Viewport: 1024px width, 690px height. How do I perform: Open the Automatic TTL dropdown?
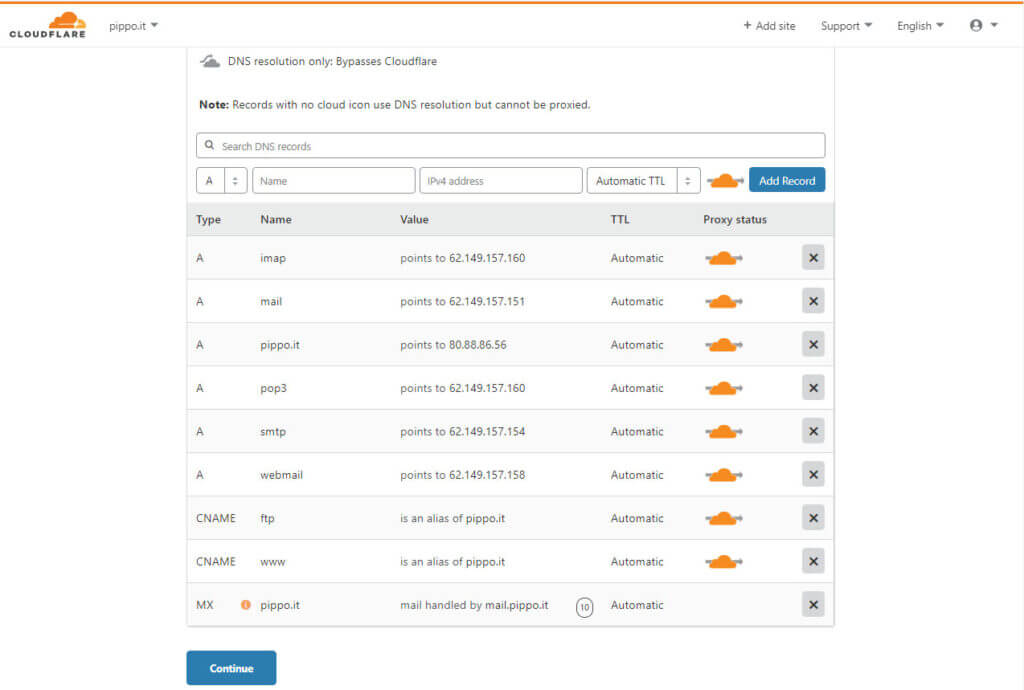tap(643, 181)
